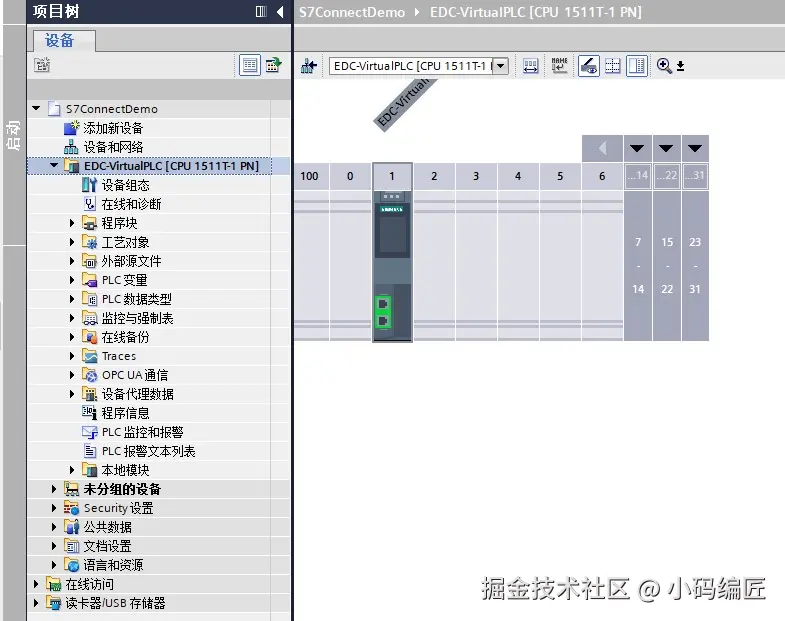
Task: Expand the PLC 数据类型 folder
Action: pos(72,299)
